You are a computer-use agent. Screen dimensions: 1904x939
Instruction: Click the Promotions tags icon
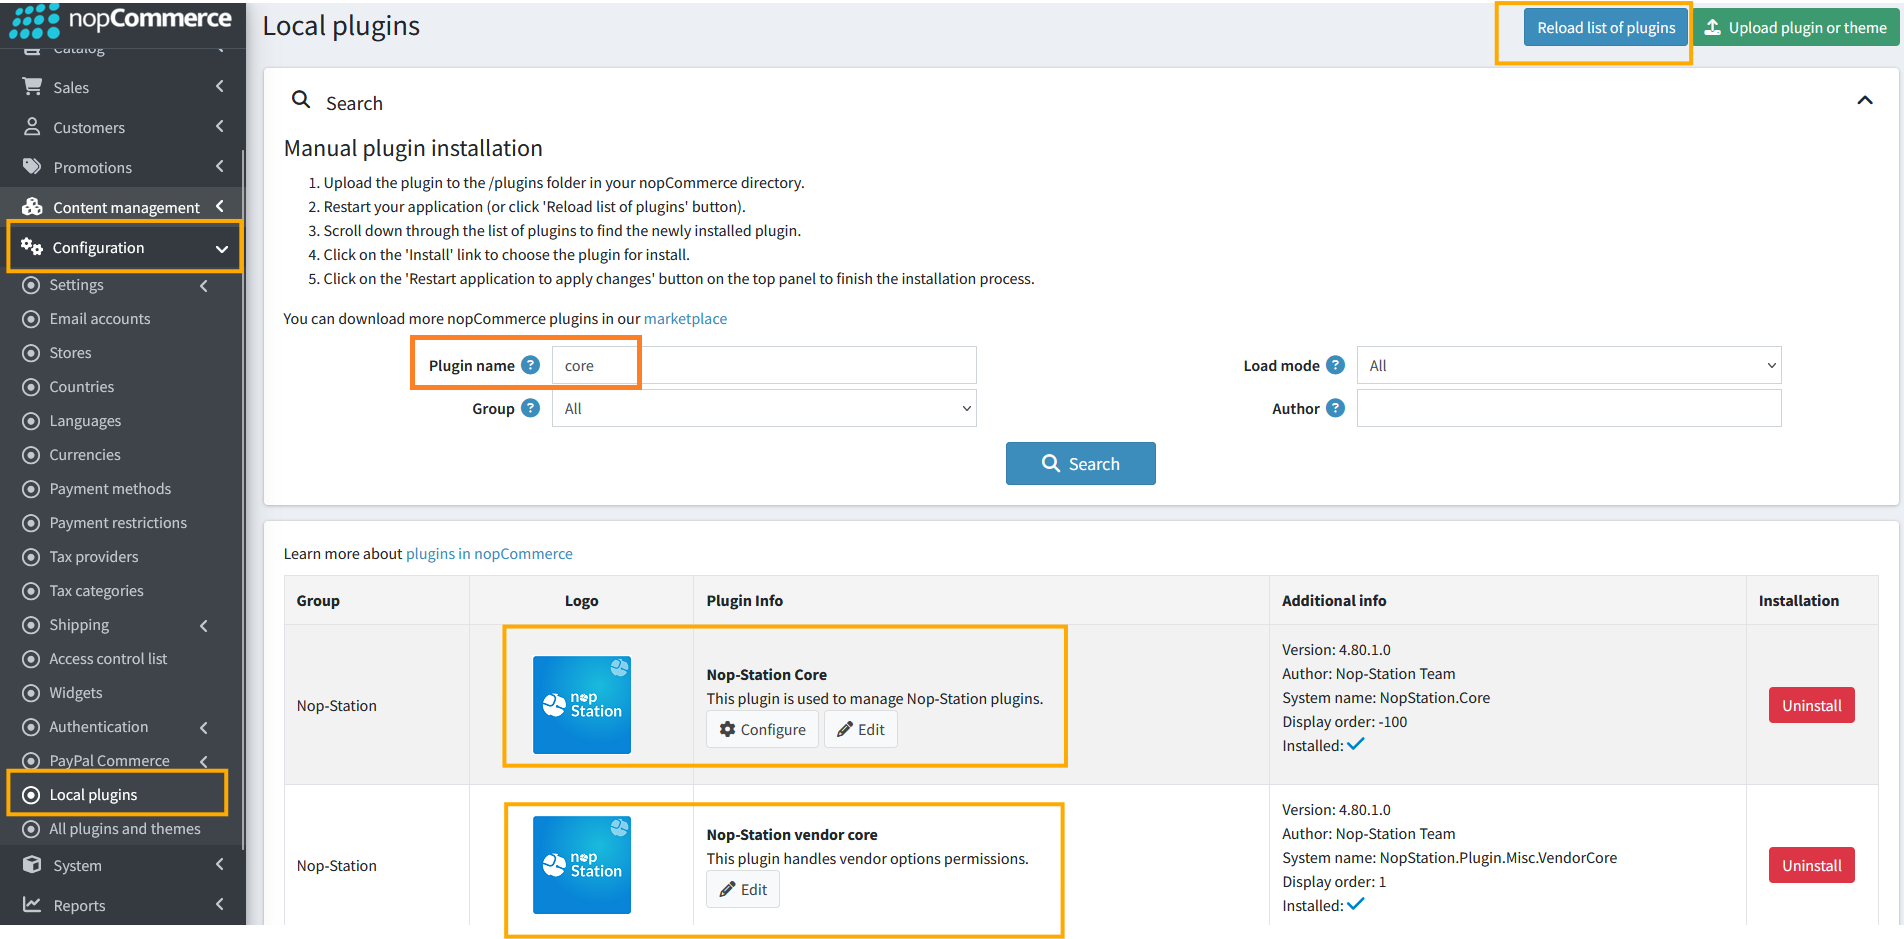32,167
